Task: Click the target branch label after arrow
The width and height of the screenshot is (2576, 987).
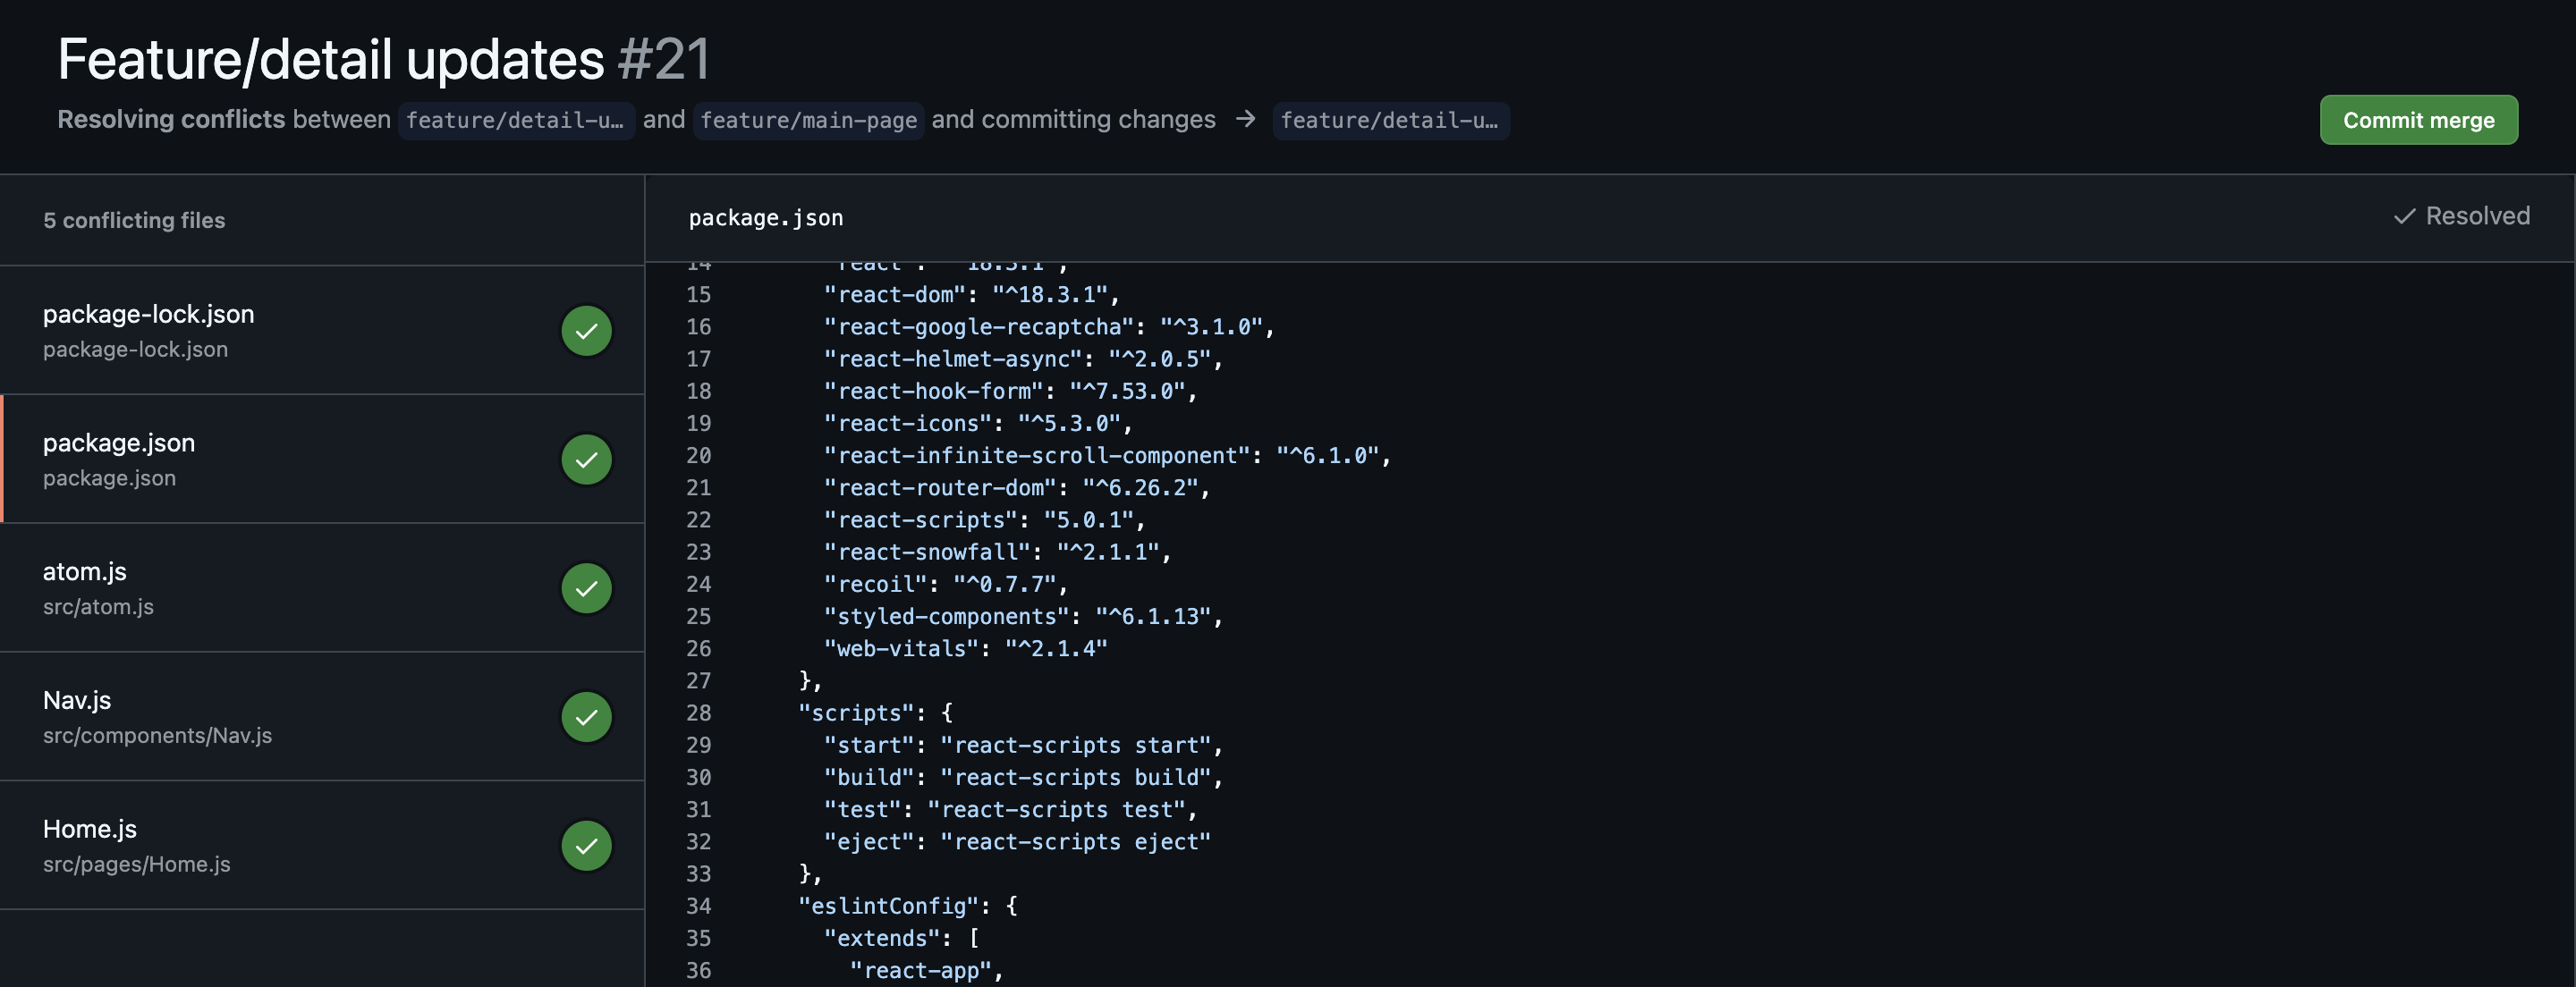Action: 1390,120
